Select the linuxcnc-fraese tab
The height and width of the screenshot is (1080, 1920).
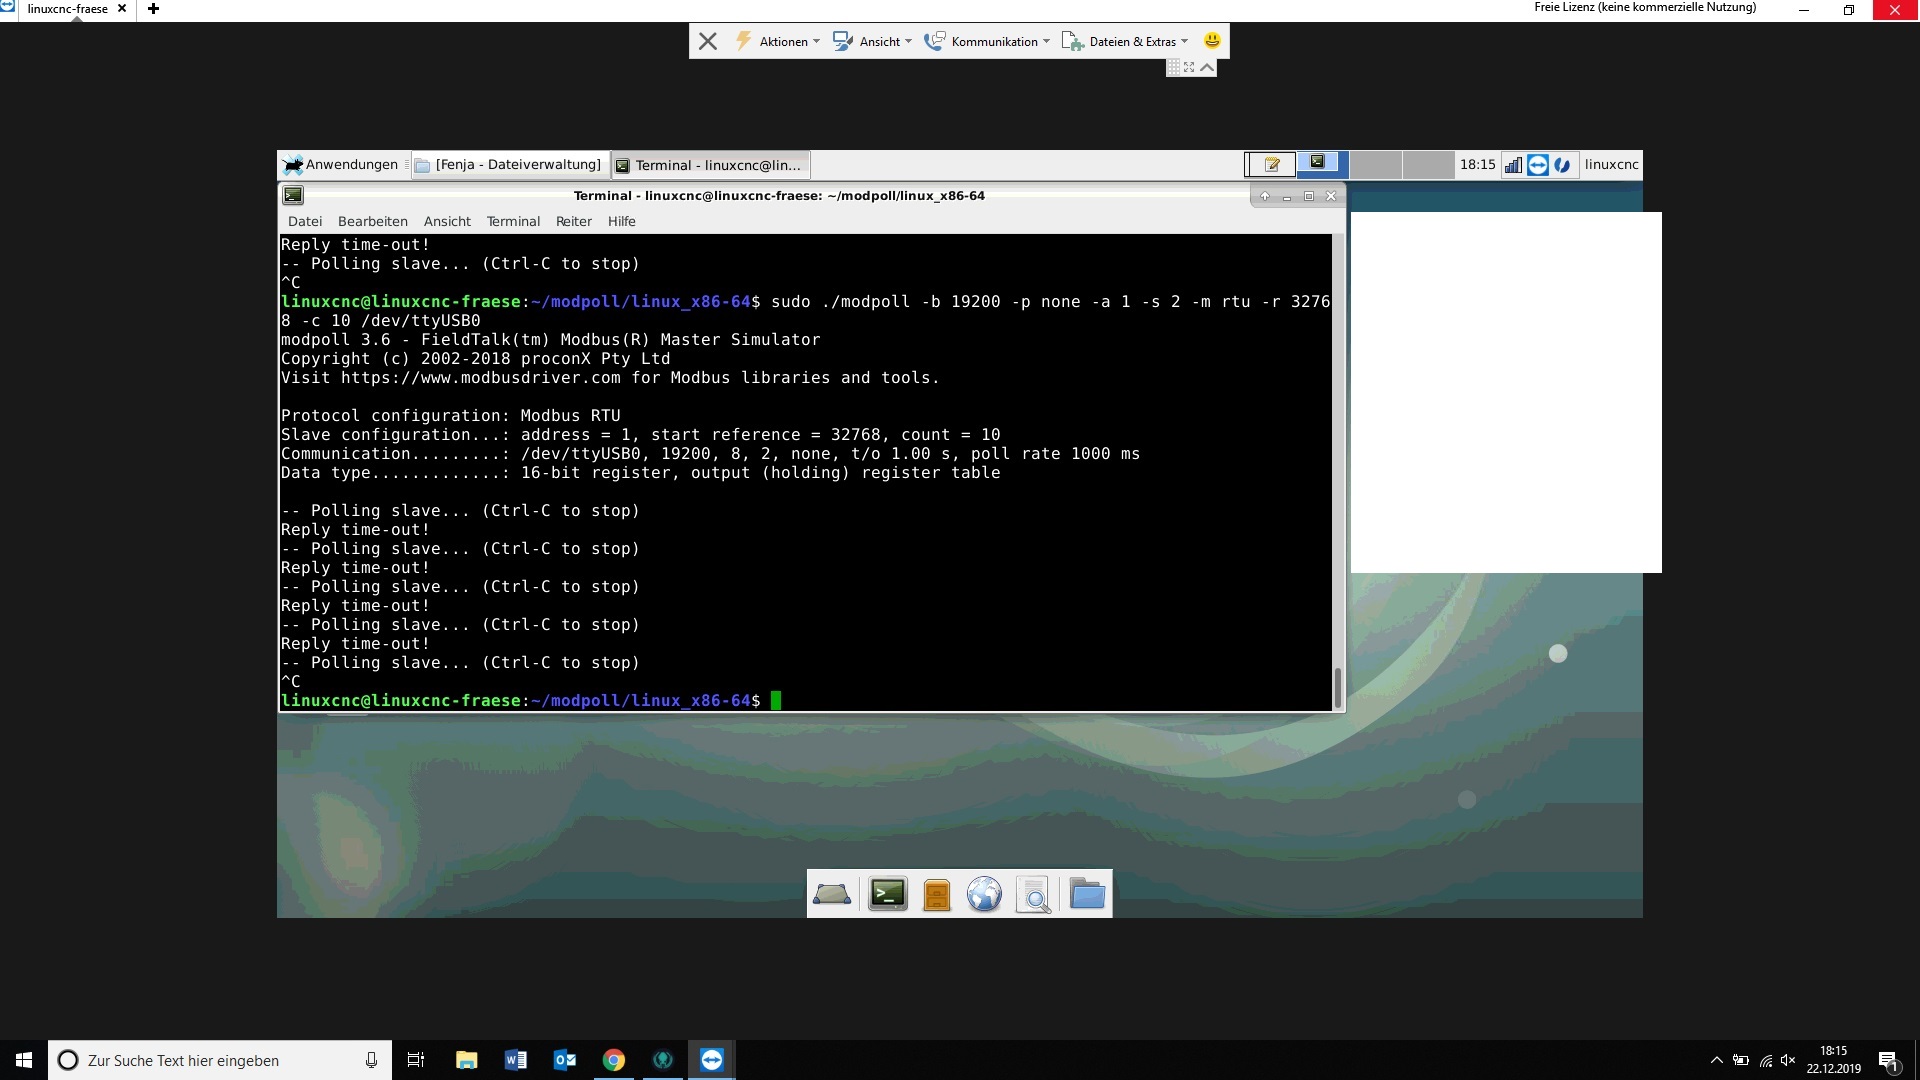point(67,9)
